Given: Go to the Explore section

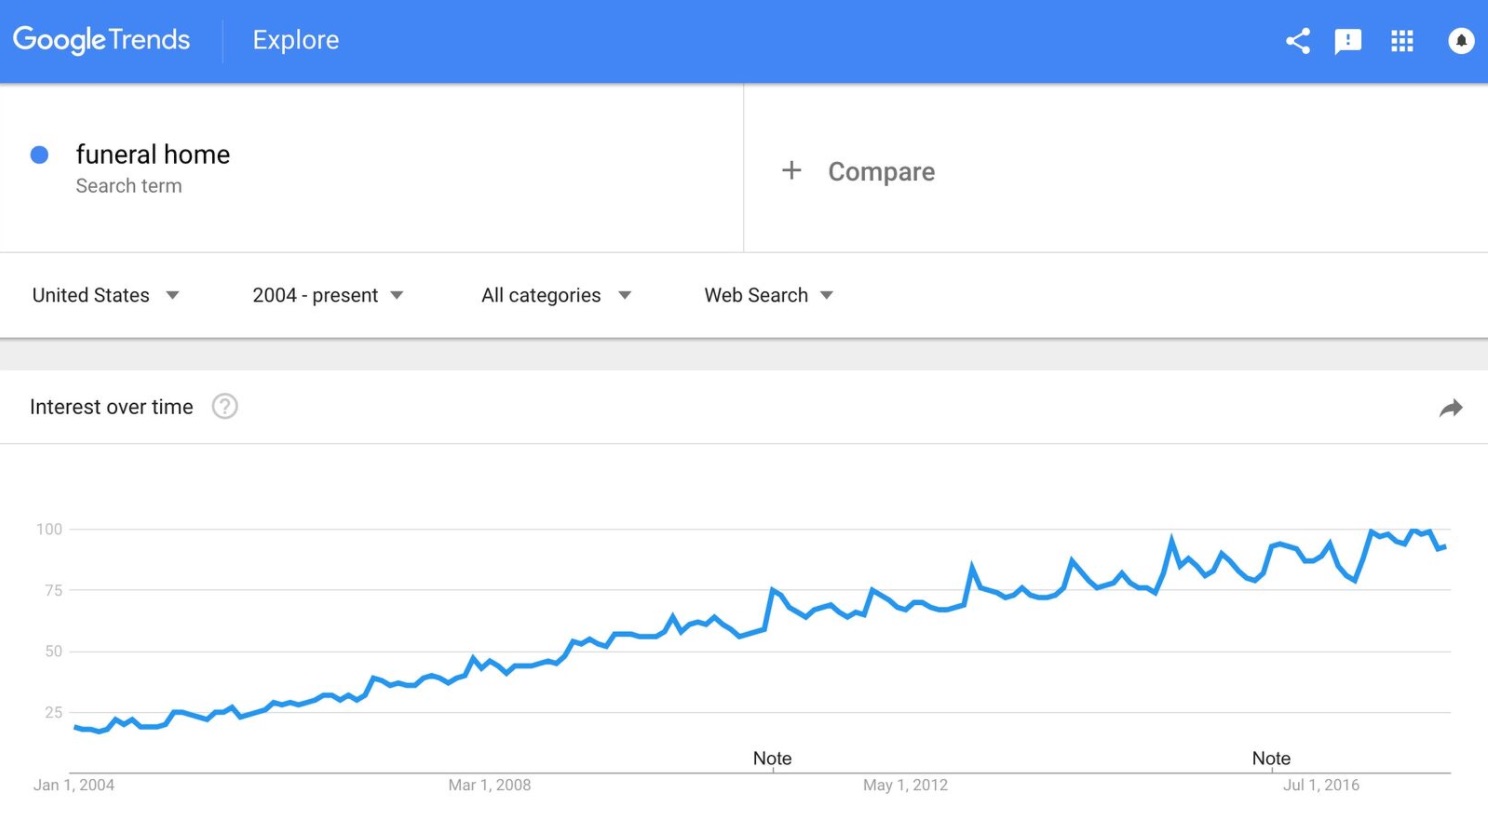Looking at the screenshot, I should click(296, 40).
